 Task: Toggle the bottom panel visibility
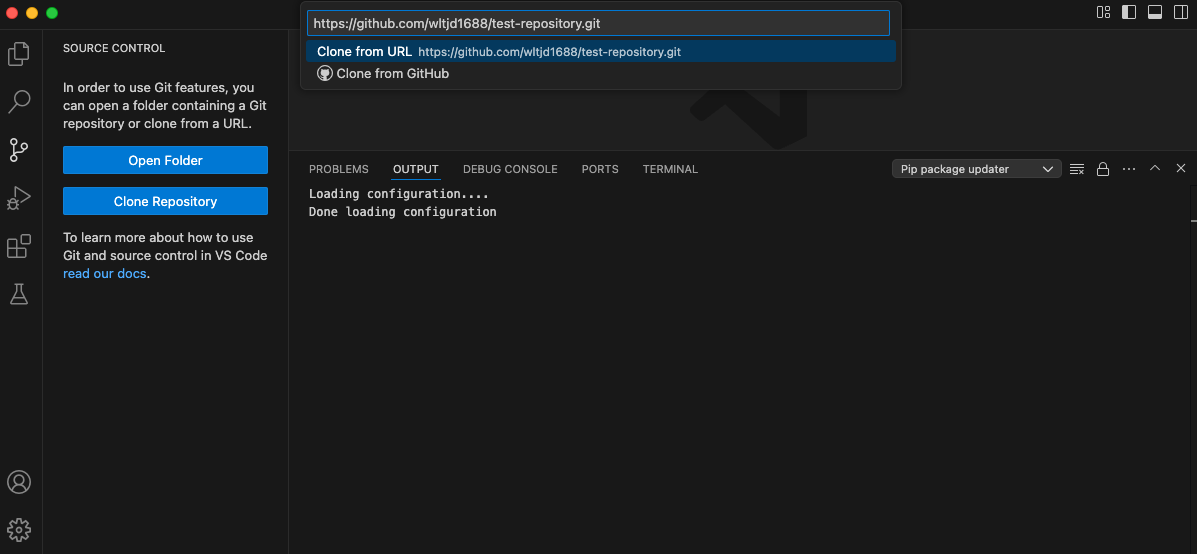(x=1155, y=12)
